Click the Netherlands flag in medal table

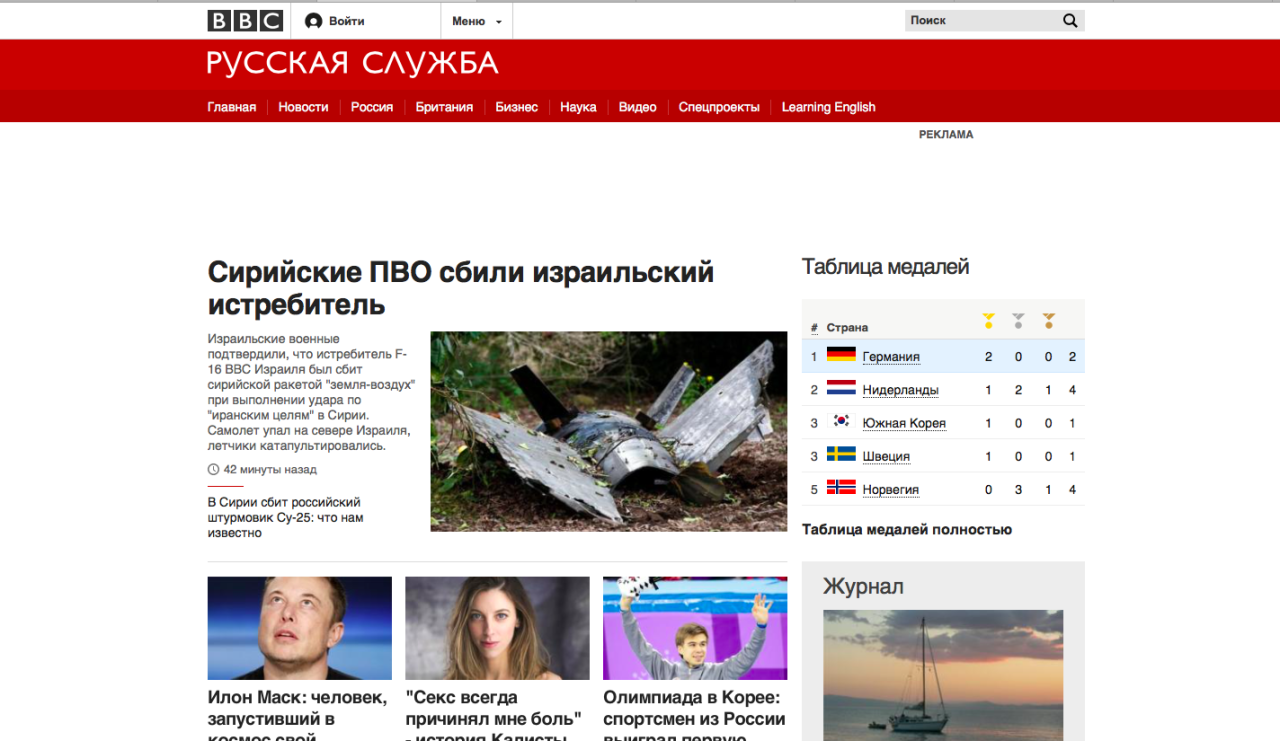tap(841, 388)
